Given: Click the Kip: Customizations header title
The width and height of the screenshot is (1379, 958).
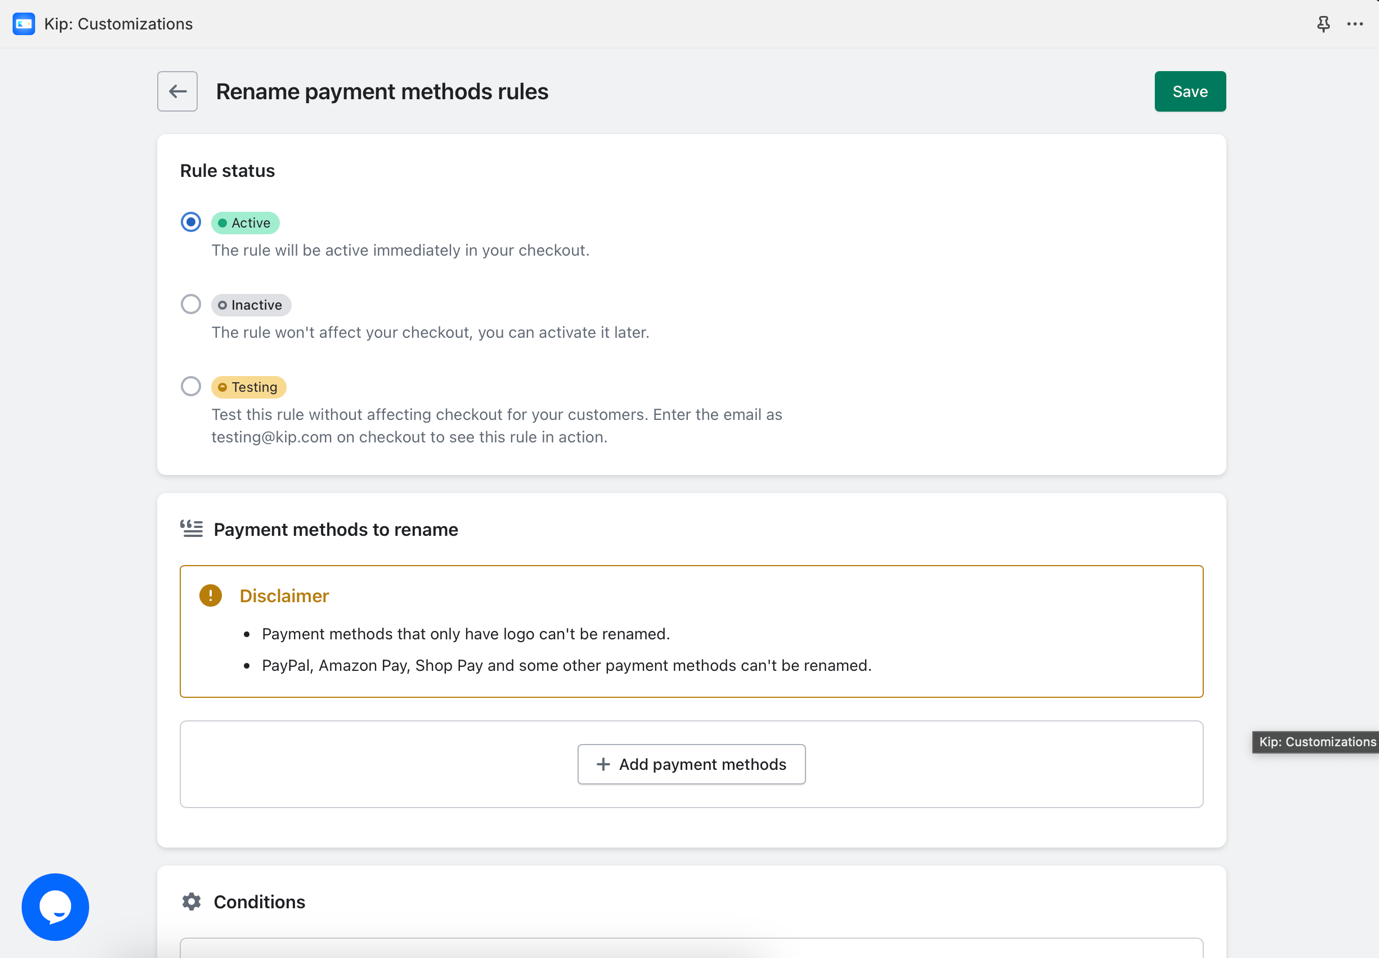Looking at the screenshot, I should 118,23.
